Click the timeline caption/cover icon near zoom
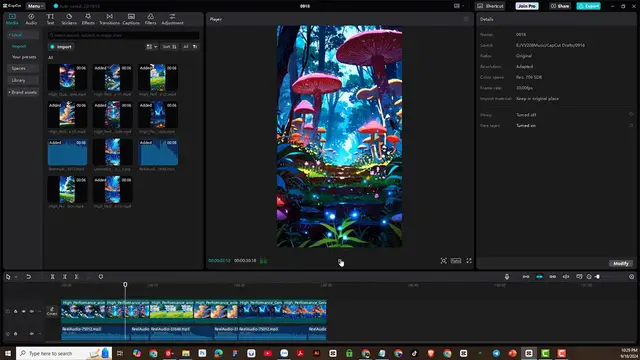The width and height of the screenshot is (640, 360). click(579, 277)
